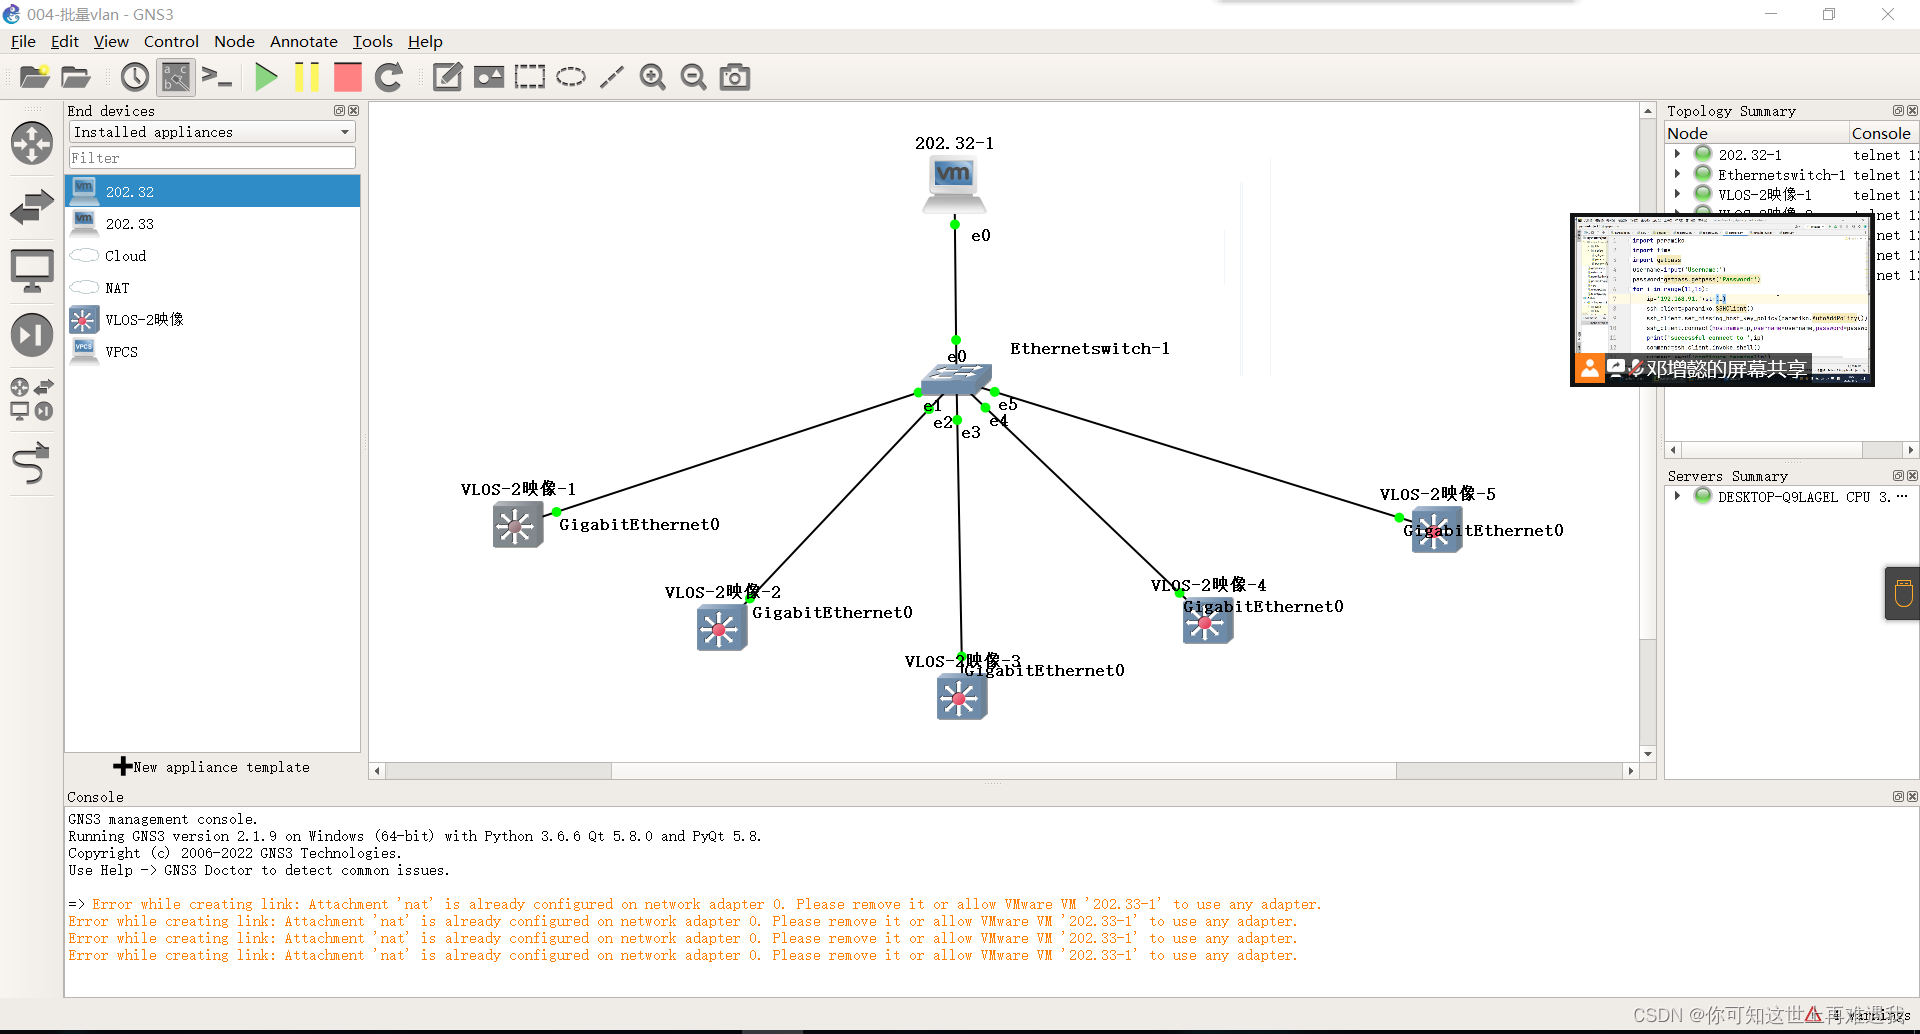Screen dimensions: 1920x1034
Task: Take a screenshot with the camera icon
Action: (735, 76)
